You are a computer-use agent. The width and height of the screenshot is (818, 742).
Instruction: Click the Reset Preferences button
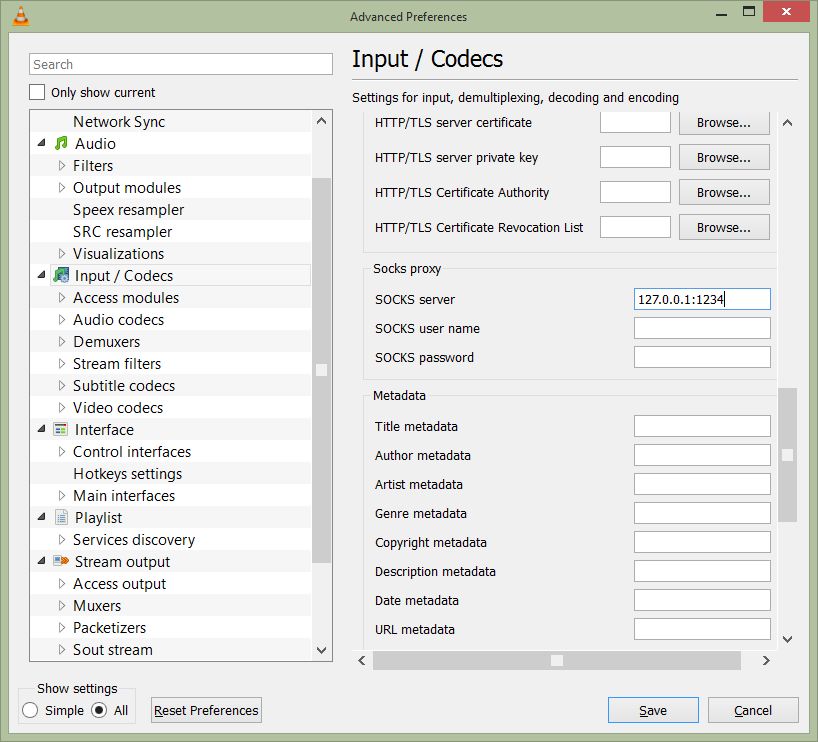coord(206,710)
